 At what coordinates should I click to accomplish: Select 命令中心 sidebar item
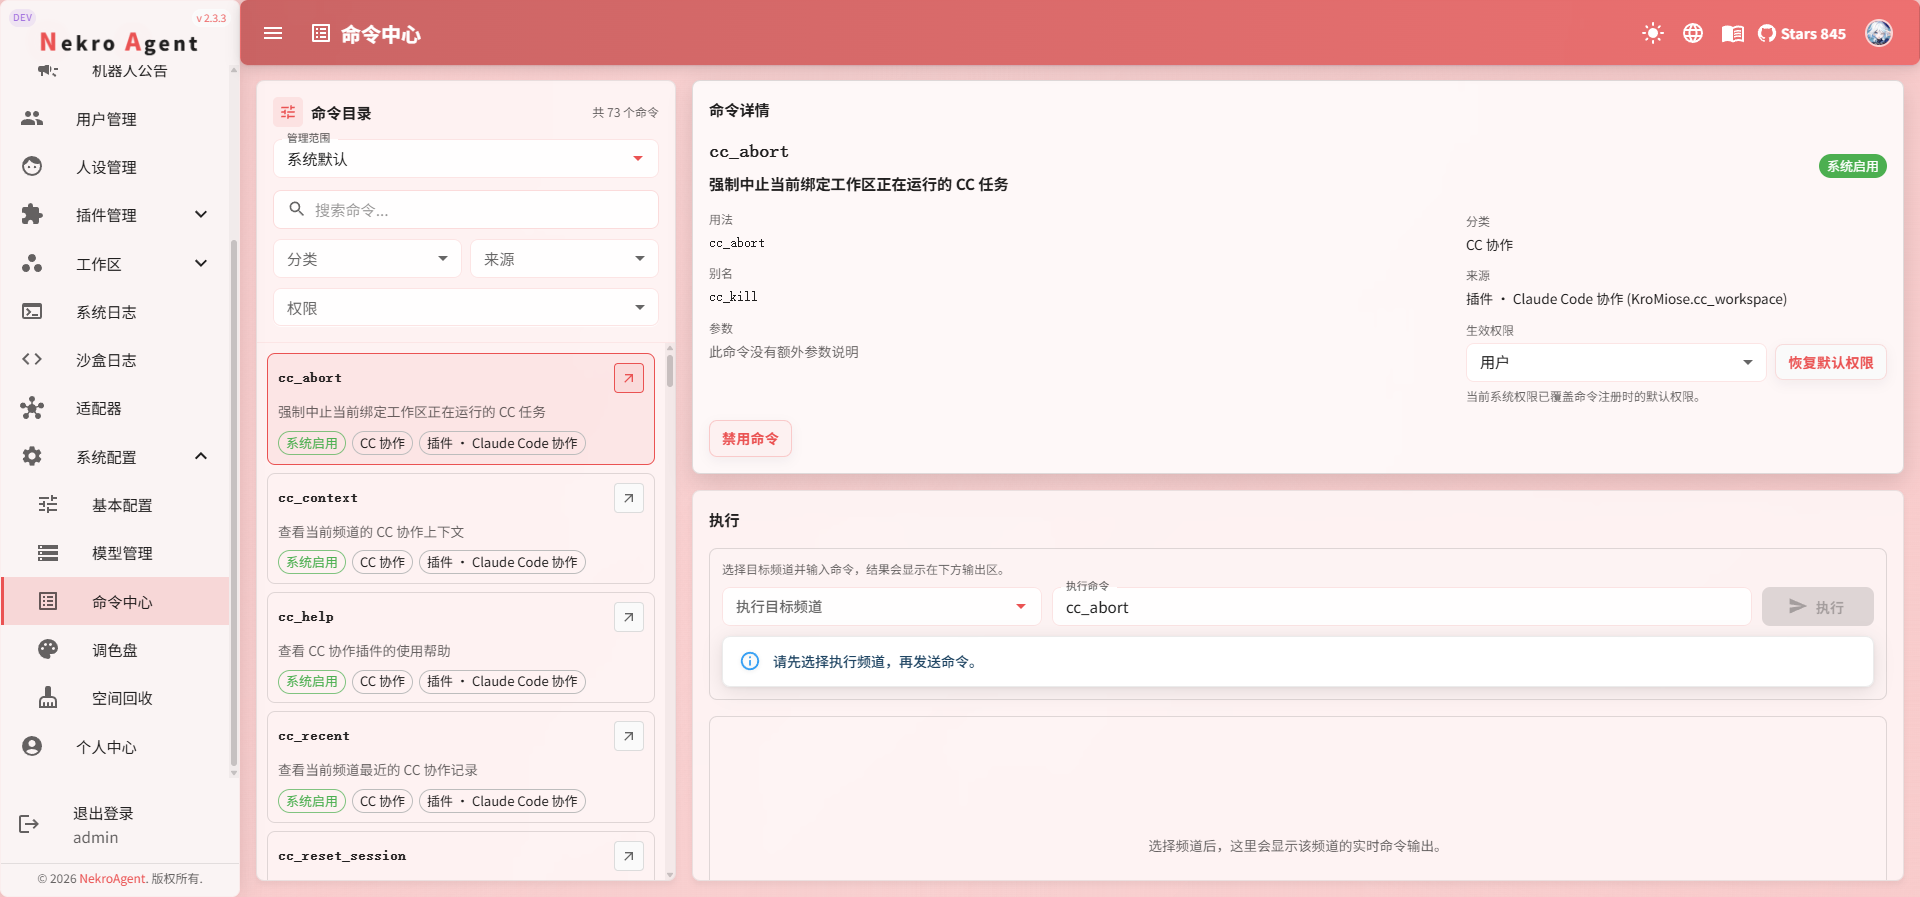[115, 601]
